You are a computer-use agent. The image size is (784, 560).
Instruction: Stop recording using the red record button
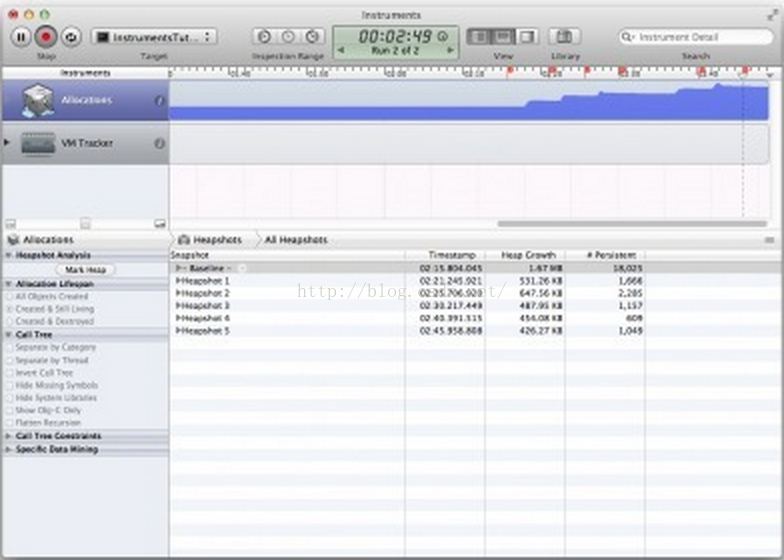pos(46,37)
